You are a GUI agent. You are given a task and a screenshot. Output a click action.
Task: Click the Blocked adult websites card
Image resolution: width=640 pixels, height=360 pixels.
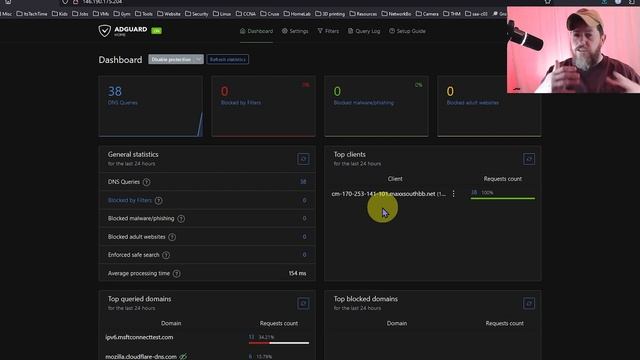pyautogui.click(x=489, y=106)
